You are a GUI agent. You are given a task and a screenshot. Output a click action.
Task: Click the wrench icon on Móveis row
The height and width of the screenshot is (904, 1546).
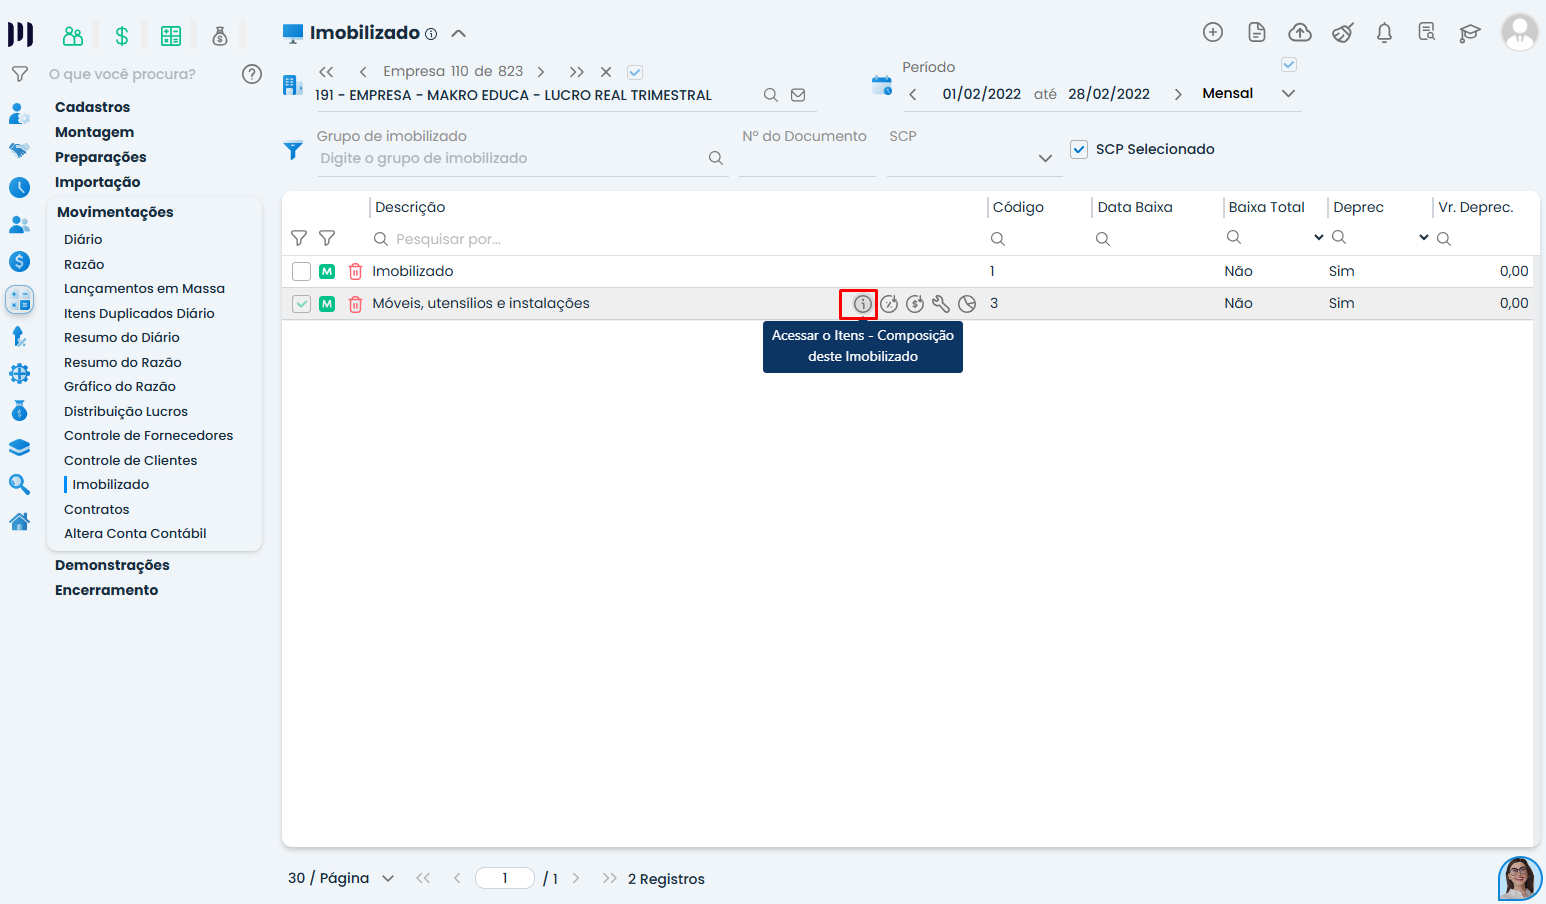tap(940, 304)
